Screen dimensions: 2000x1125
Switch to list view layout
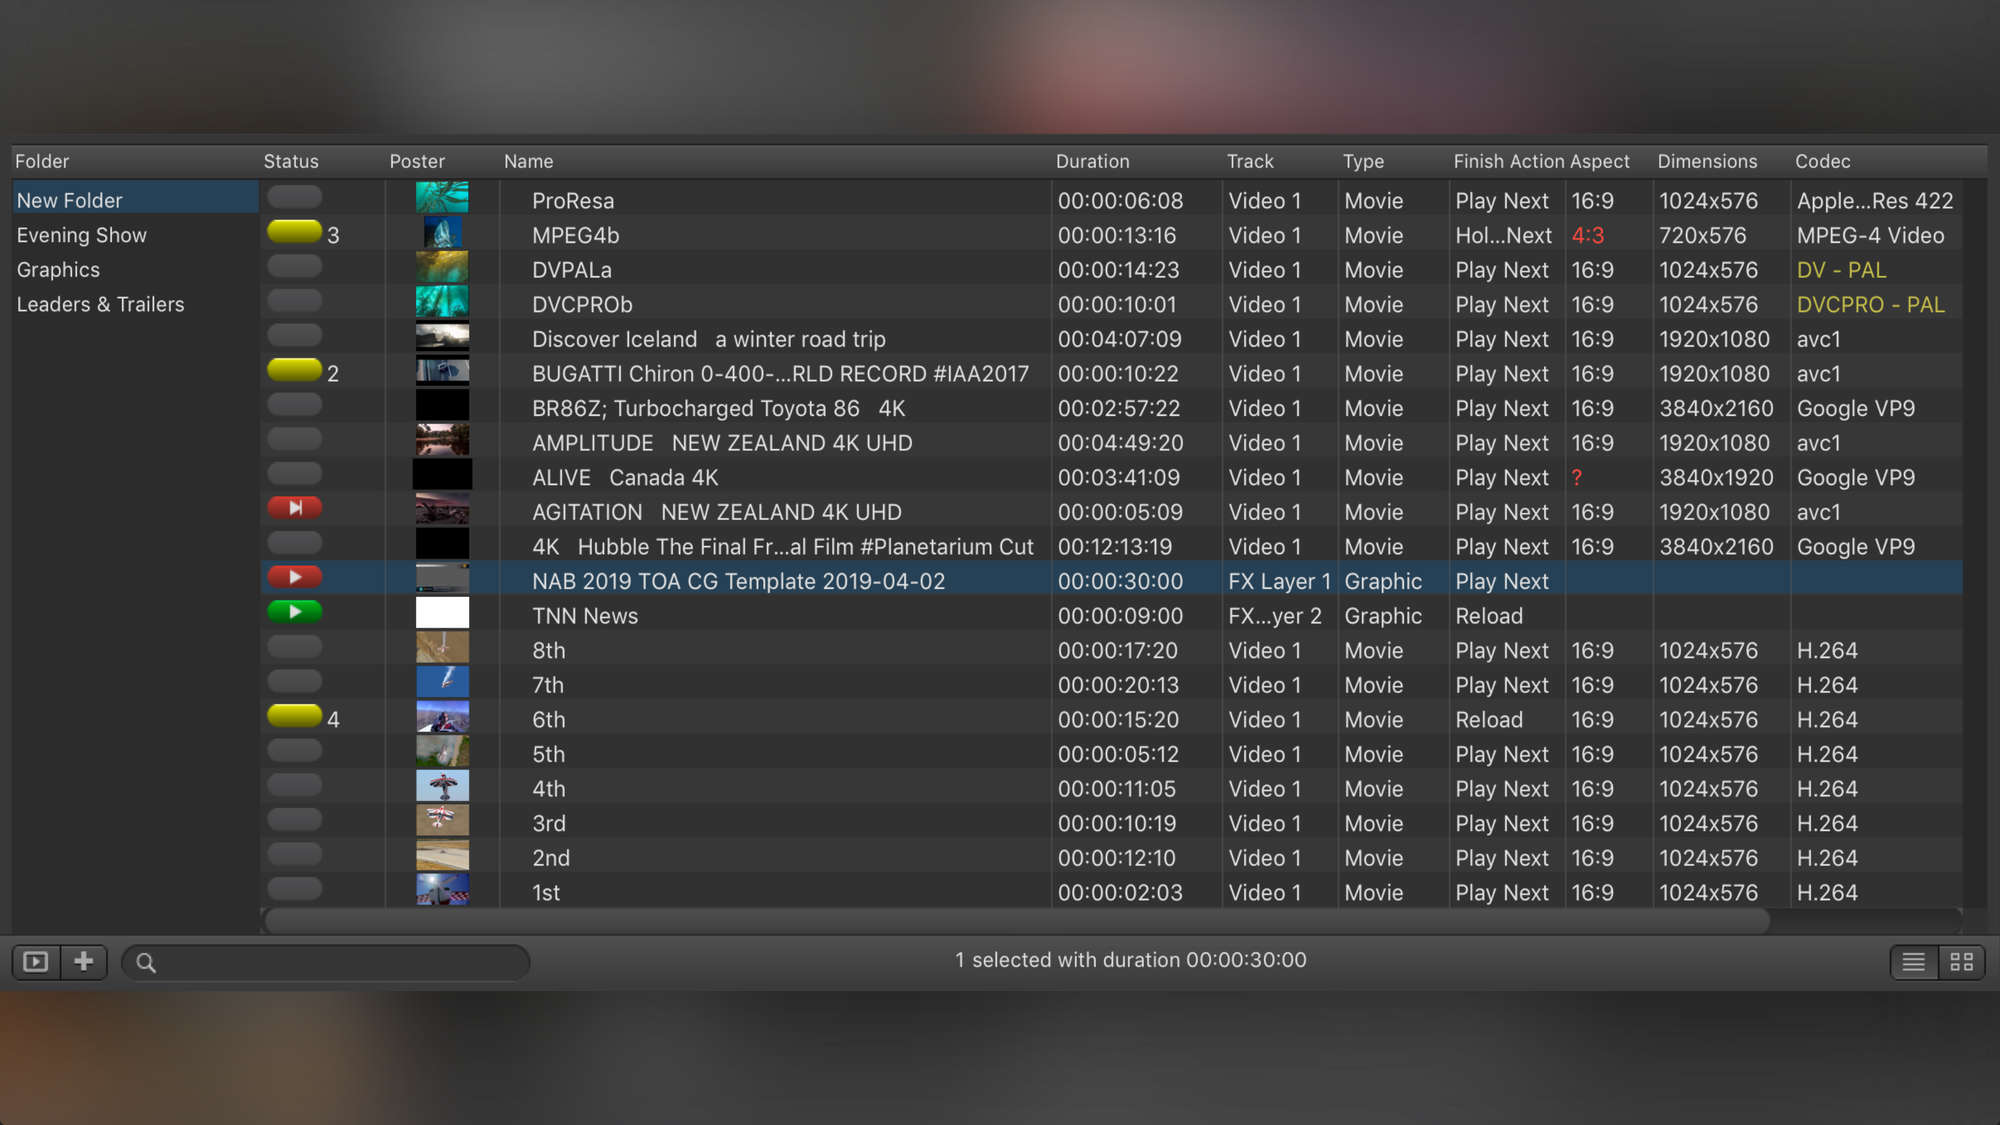1913,962
